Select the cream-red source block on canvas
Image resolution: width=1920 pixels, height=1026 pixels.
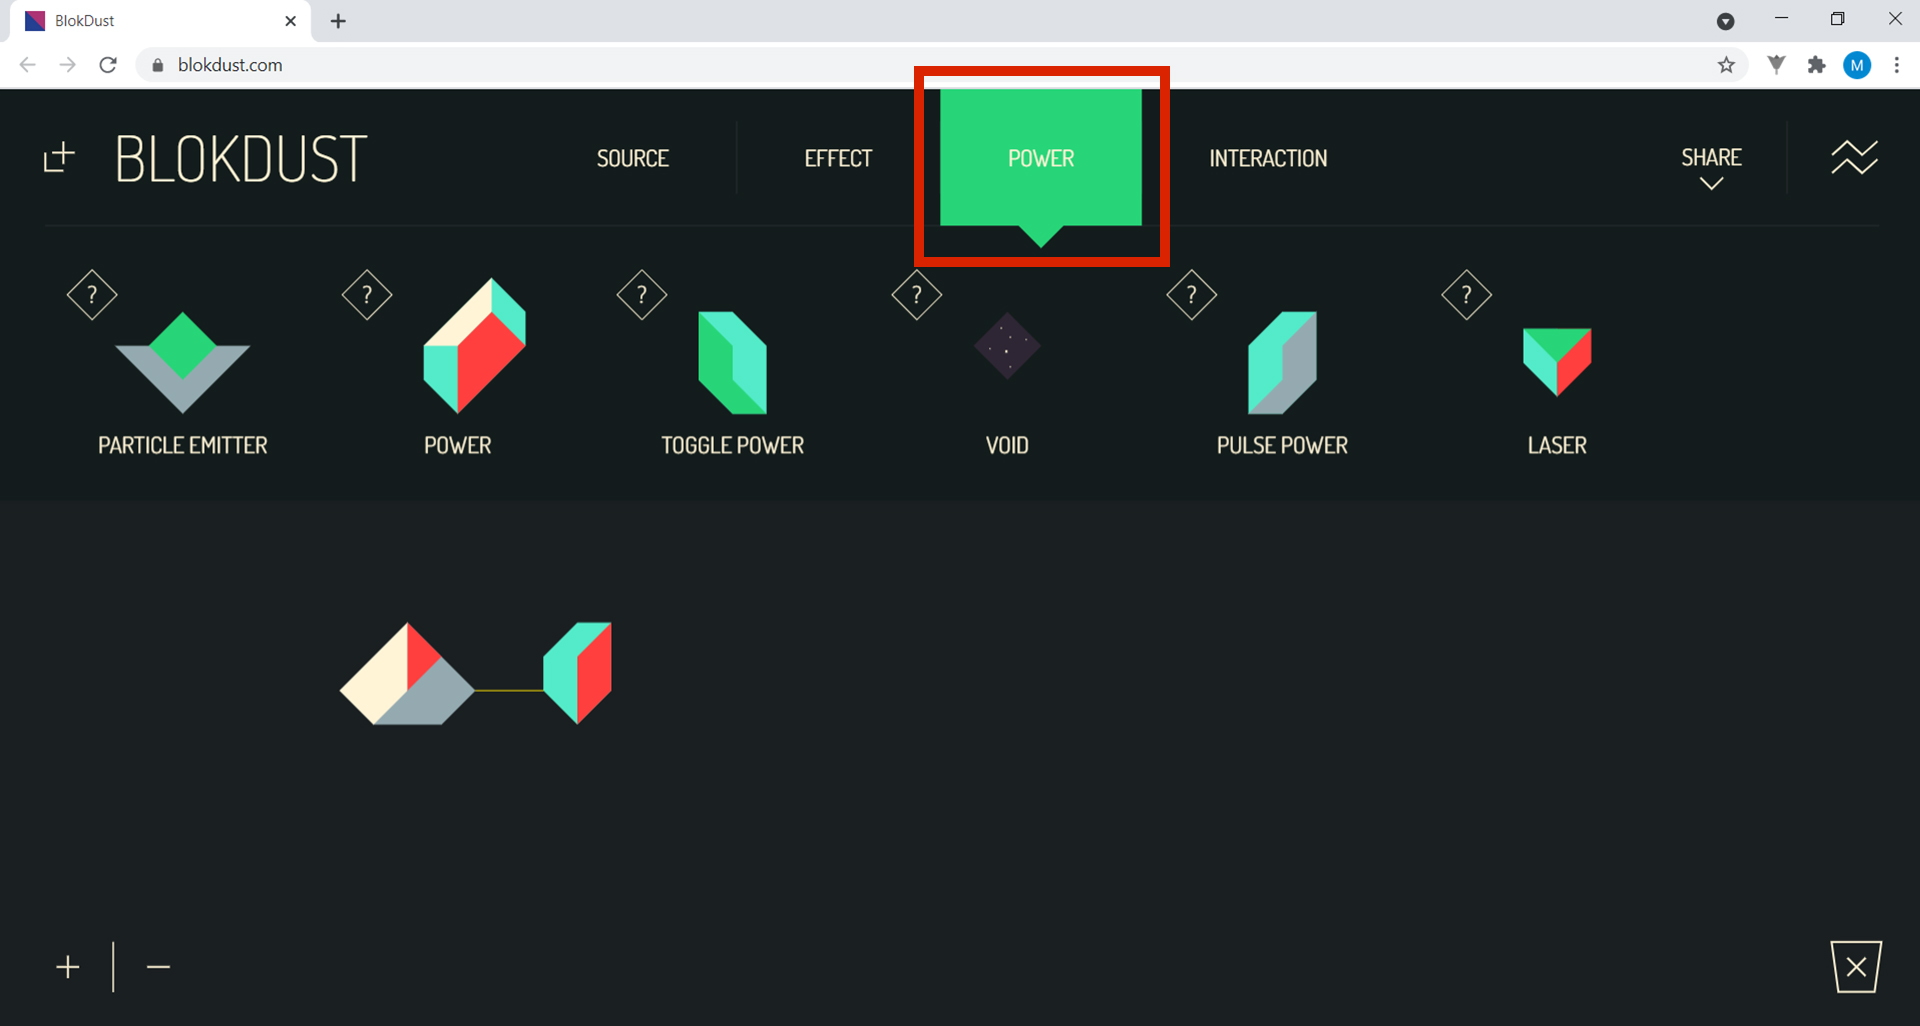coord(407,674)
